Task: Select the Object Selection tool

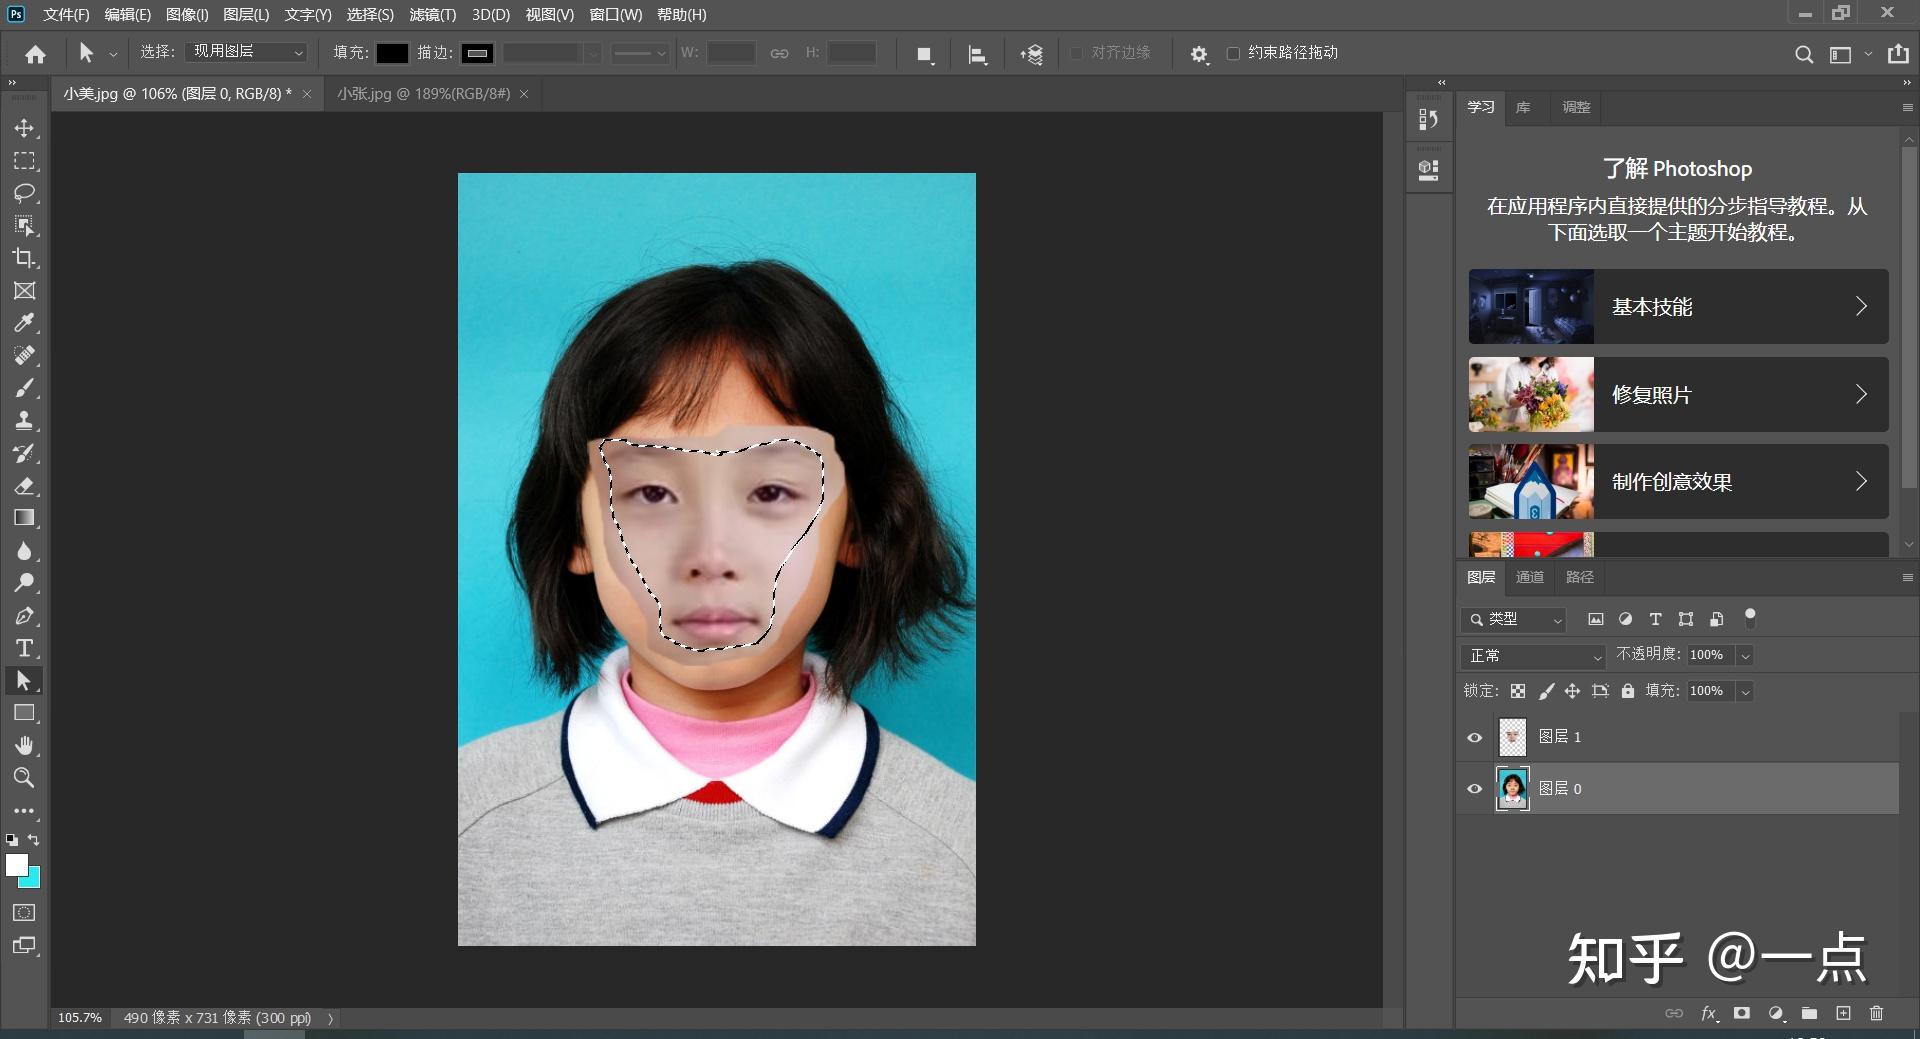Action: pyautogui.click(x=24, y=225)
